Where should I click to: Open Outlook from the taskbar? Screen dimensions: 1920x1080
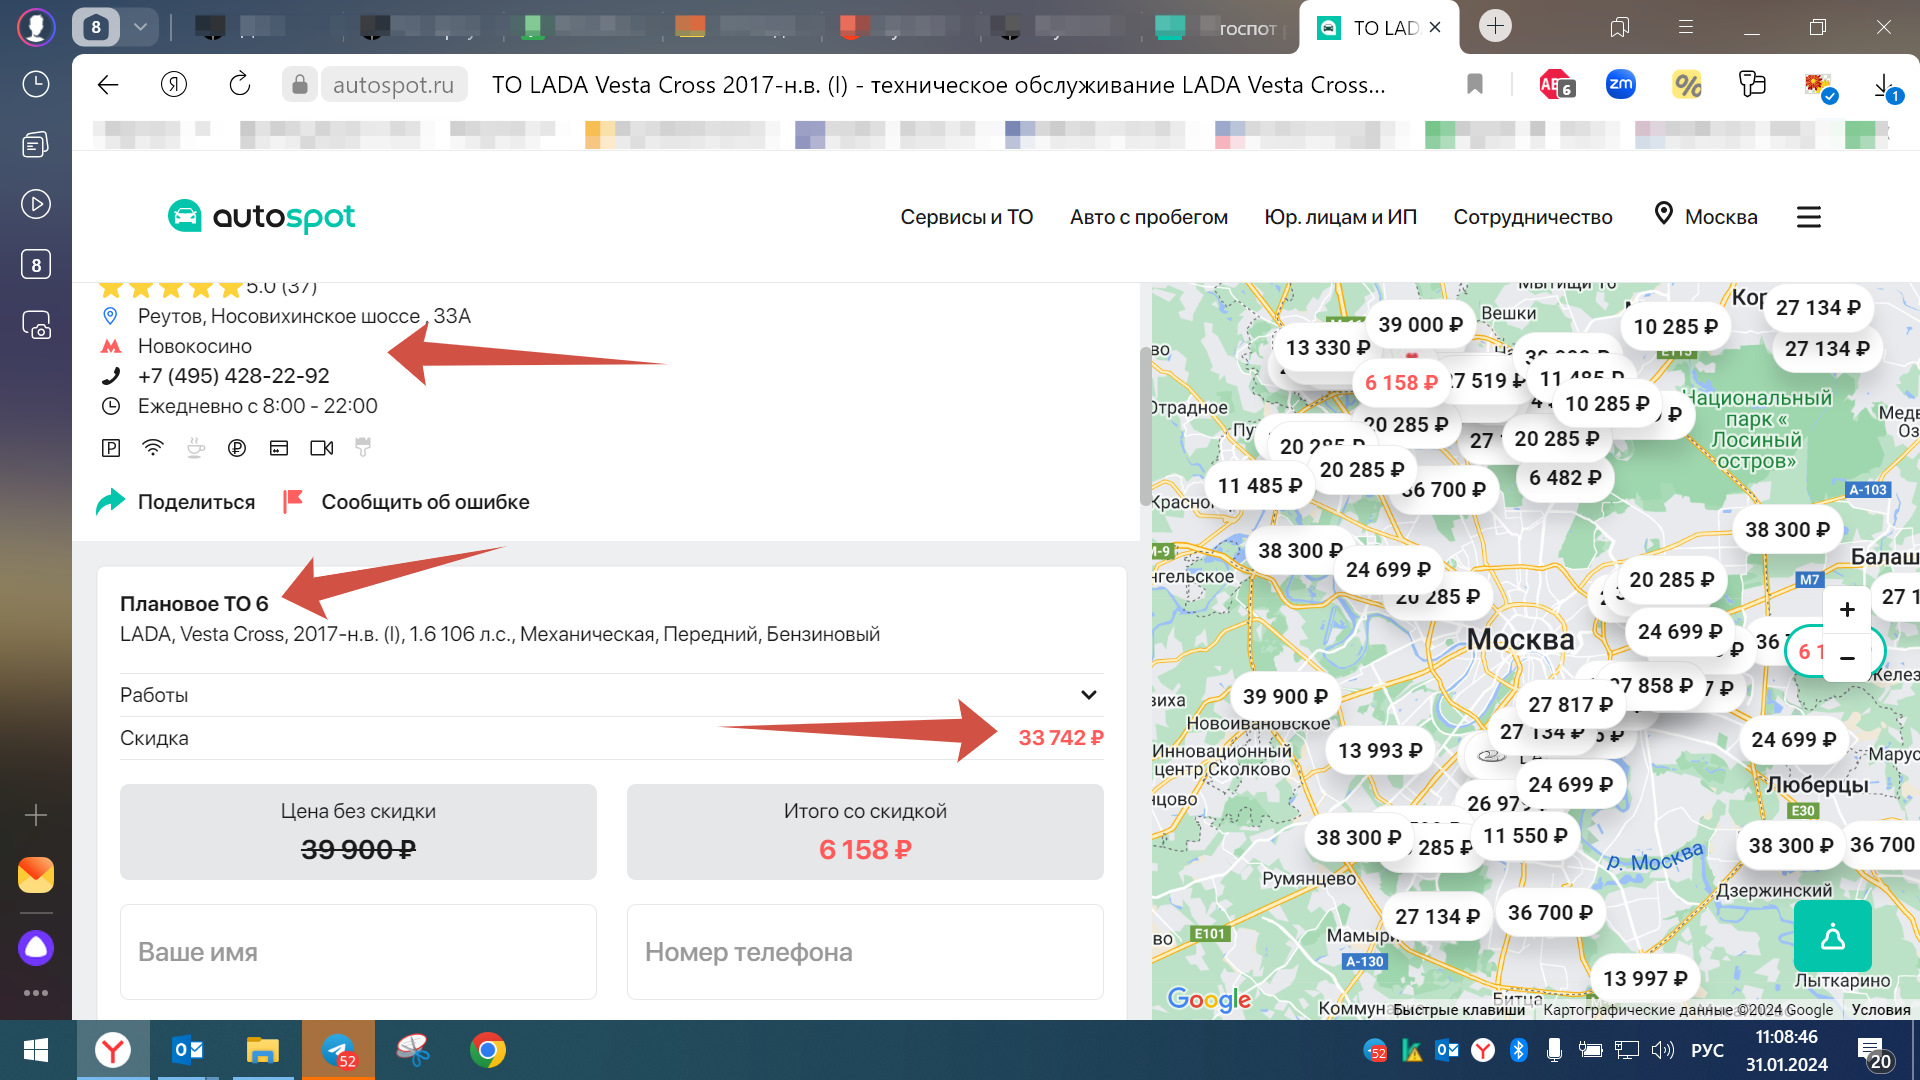(x=188, y=1050)
